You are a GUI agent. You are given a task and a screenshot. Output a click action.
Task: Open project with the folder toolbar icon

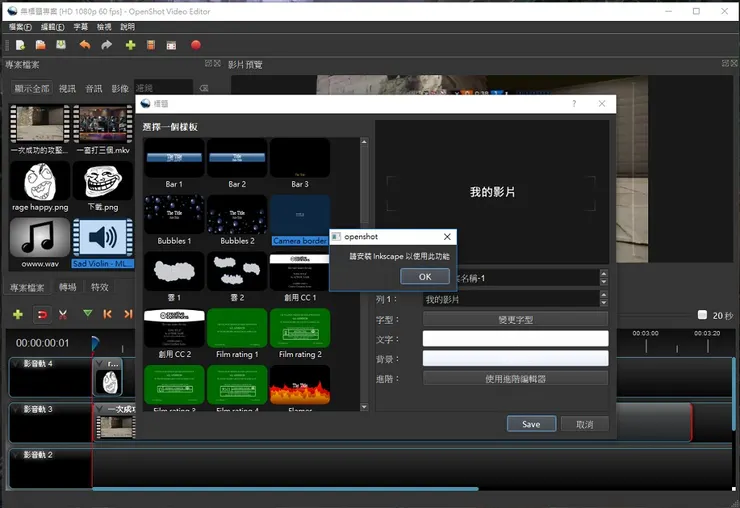[41, 45]
